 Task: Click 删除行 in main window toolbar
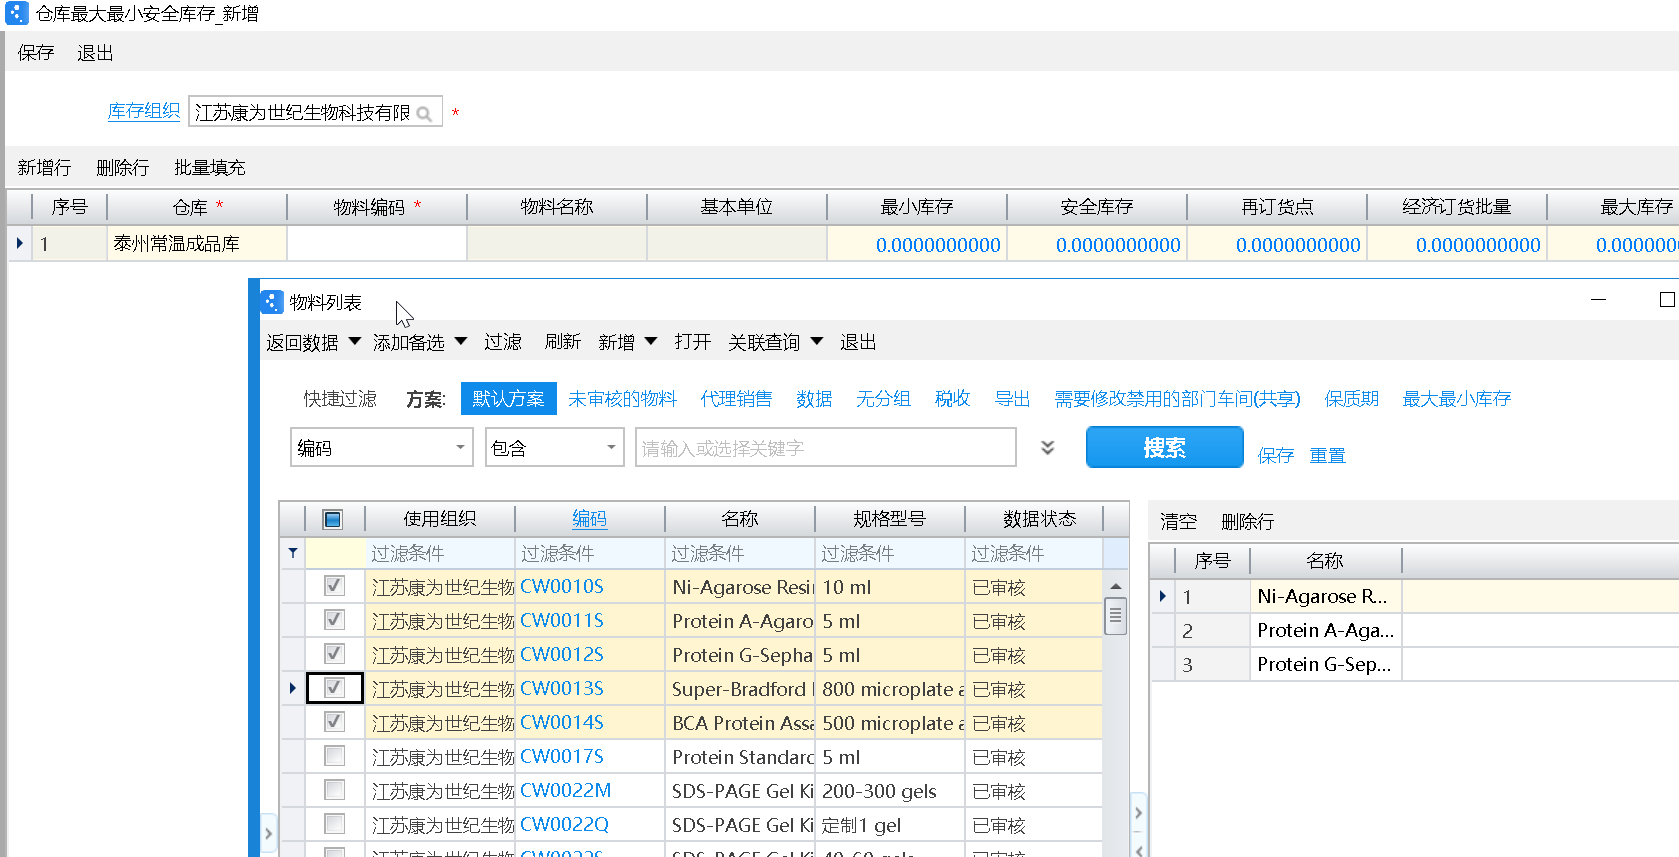tap(123, 167)
